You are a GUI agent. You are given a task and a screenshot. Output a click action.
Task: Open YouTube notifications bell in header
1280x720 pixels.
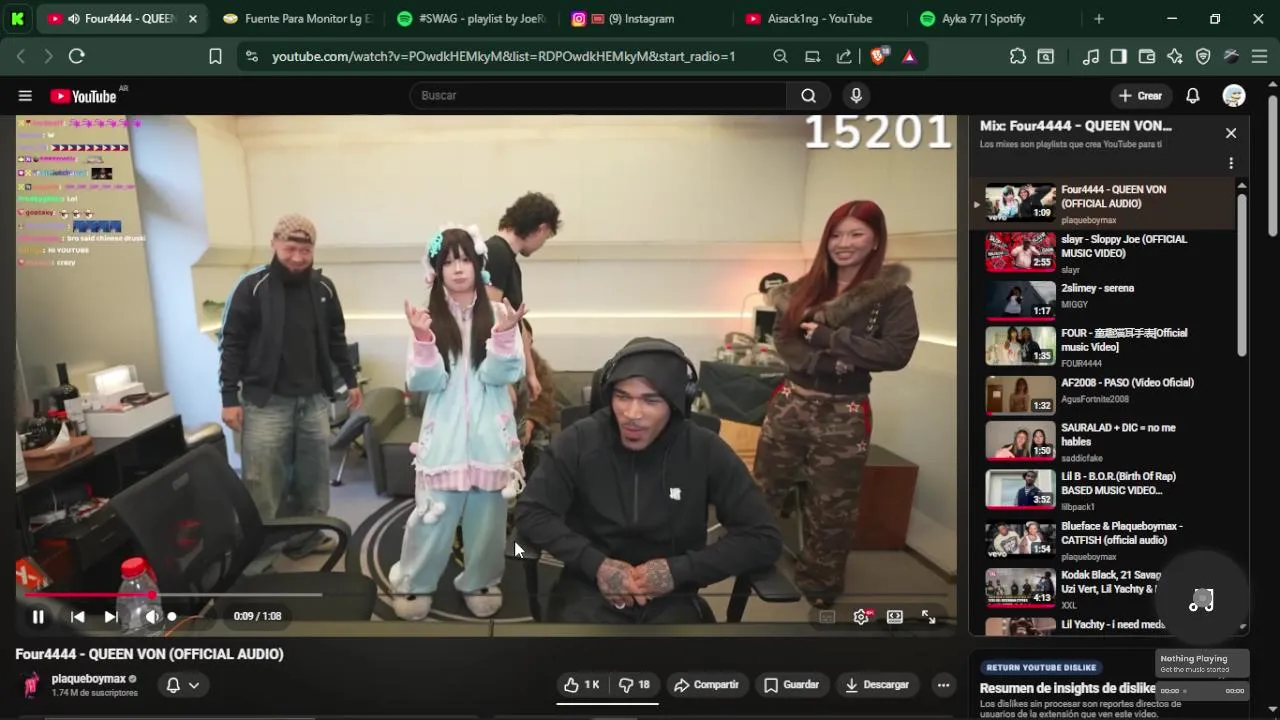click(x=1193, y=96)
